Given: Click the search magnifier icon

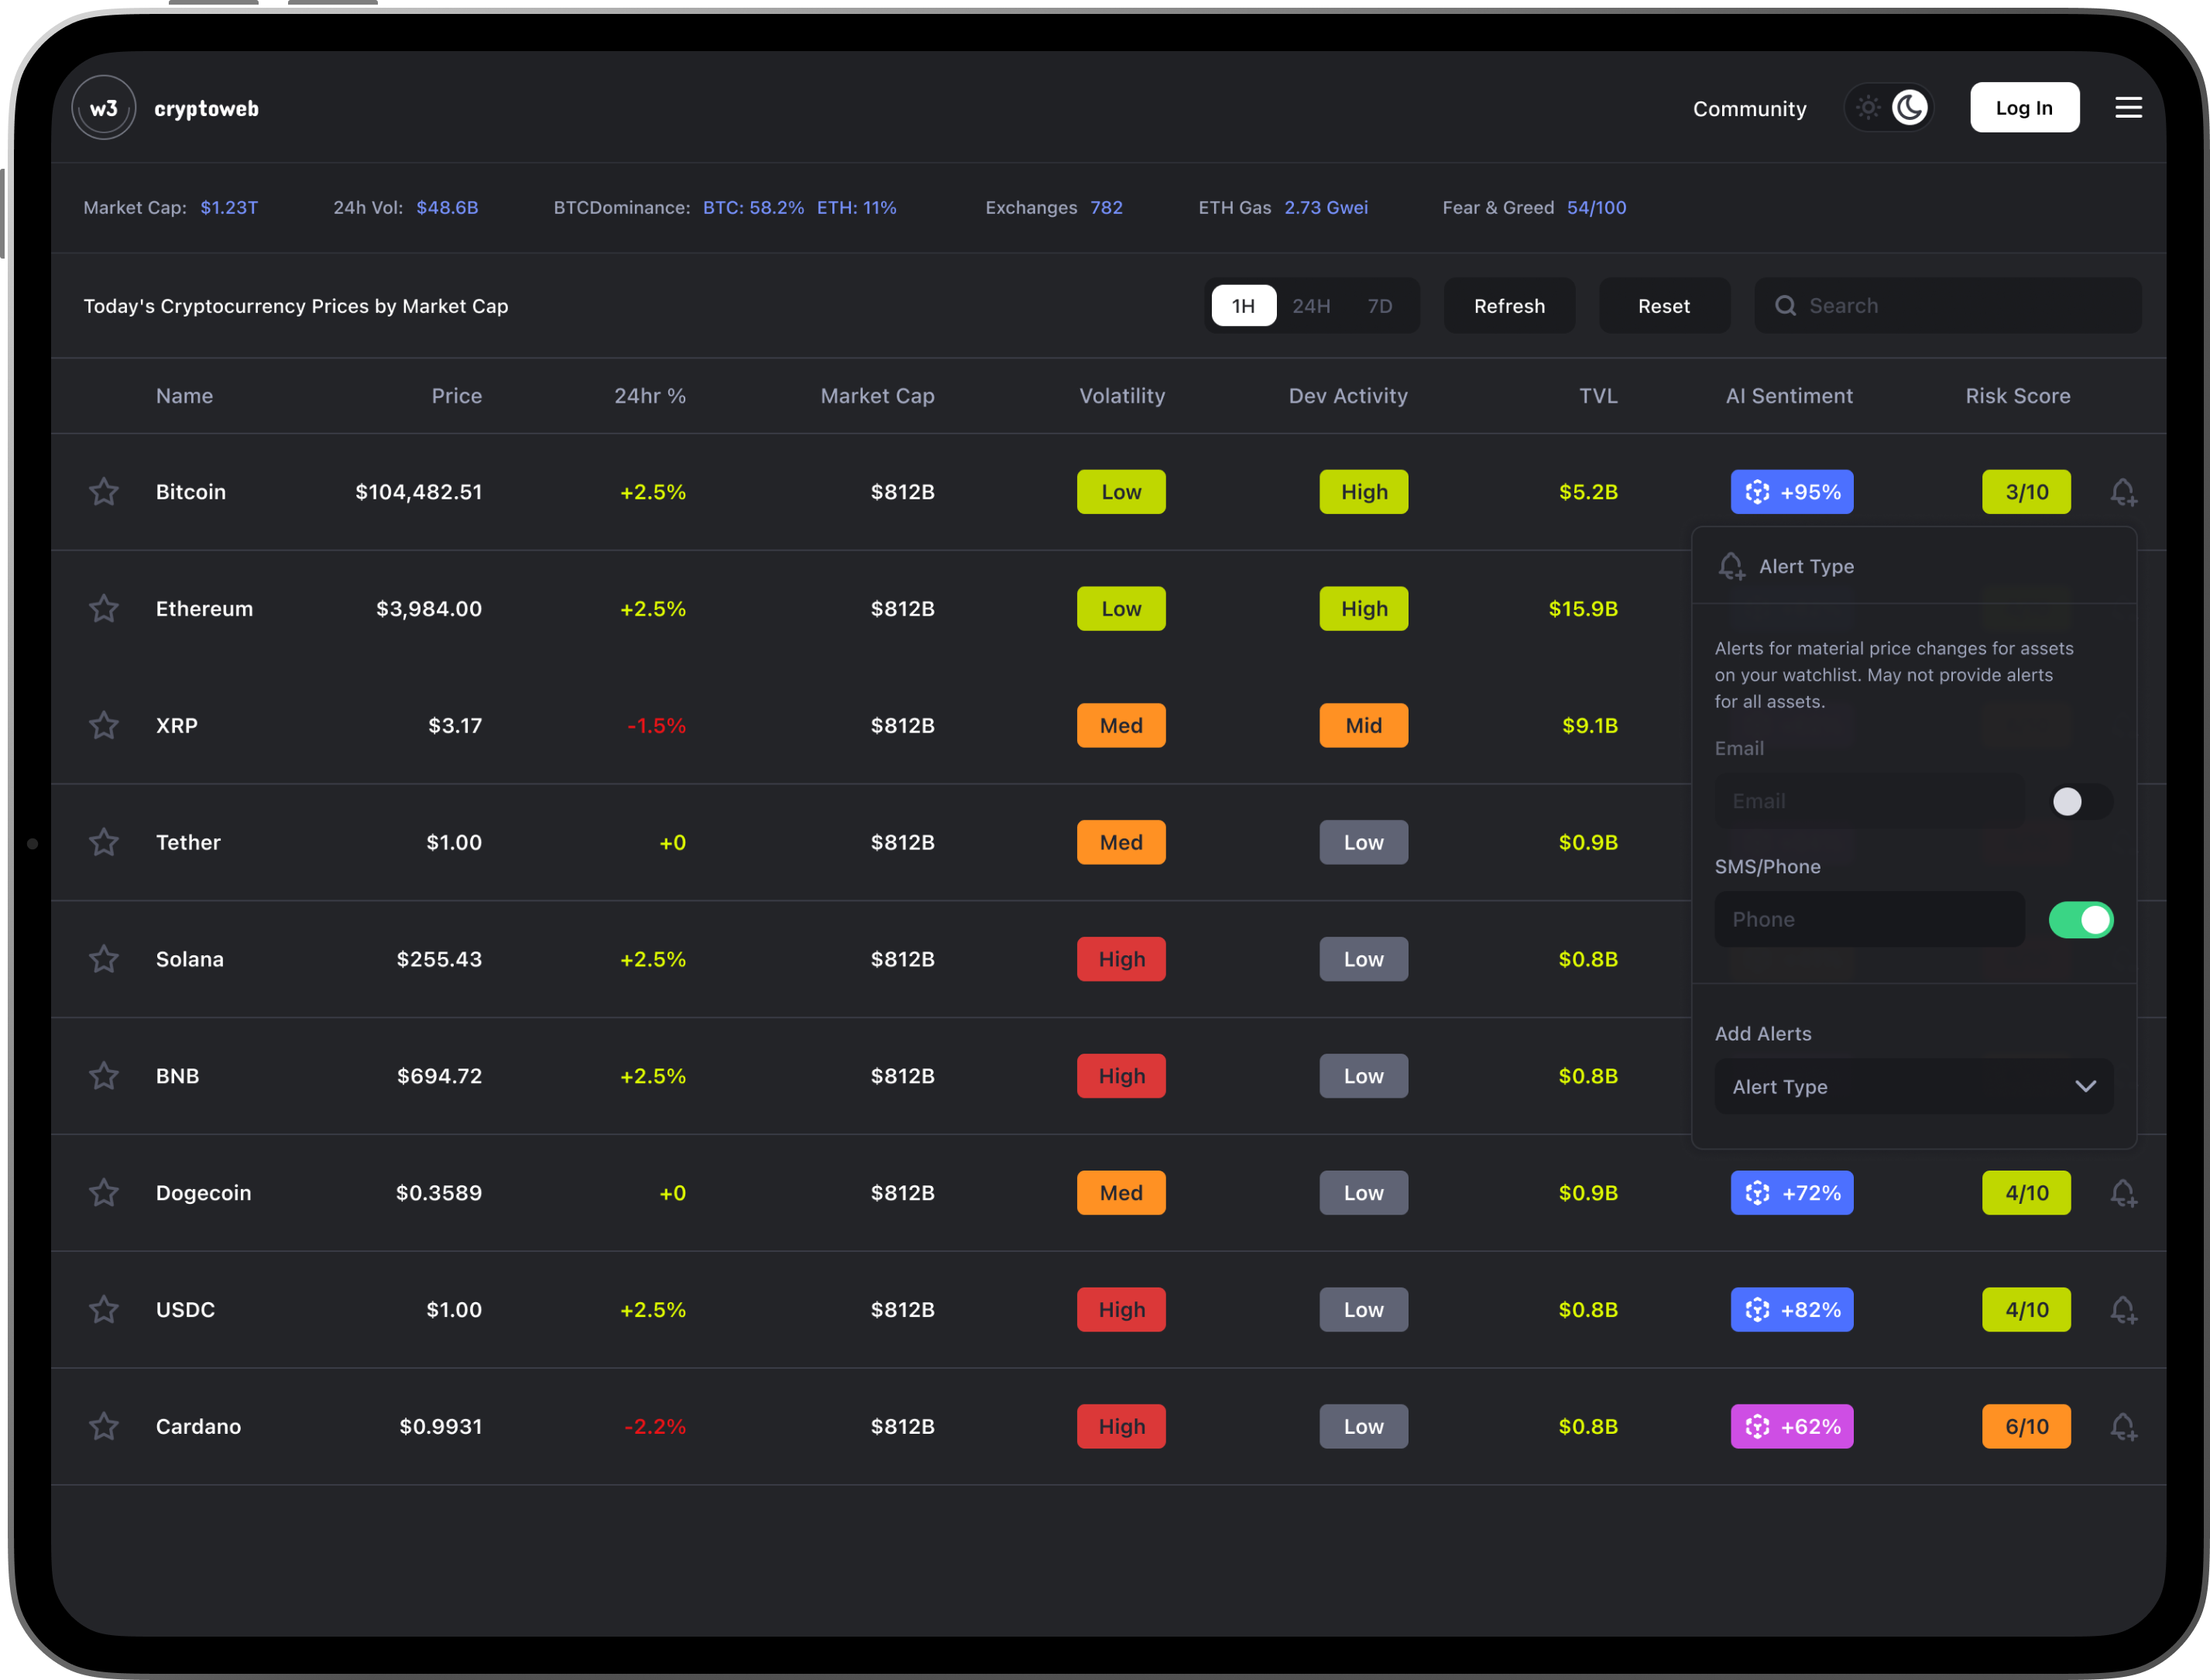Looking at the screenshot, I should [x=1785, y=306].
